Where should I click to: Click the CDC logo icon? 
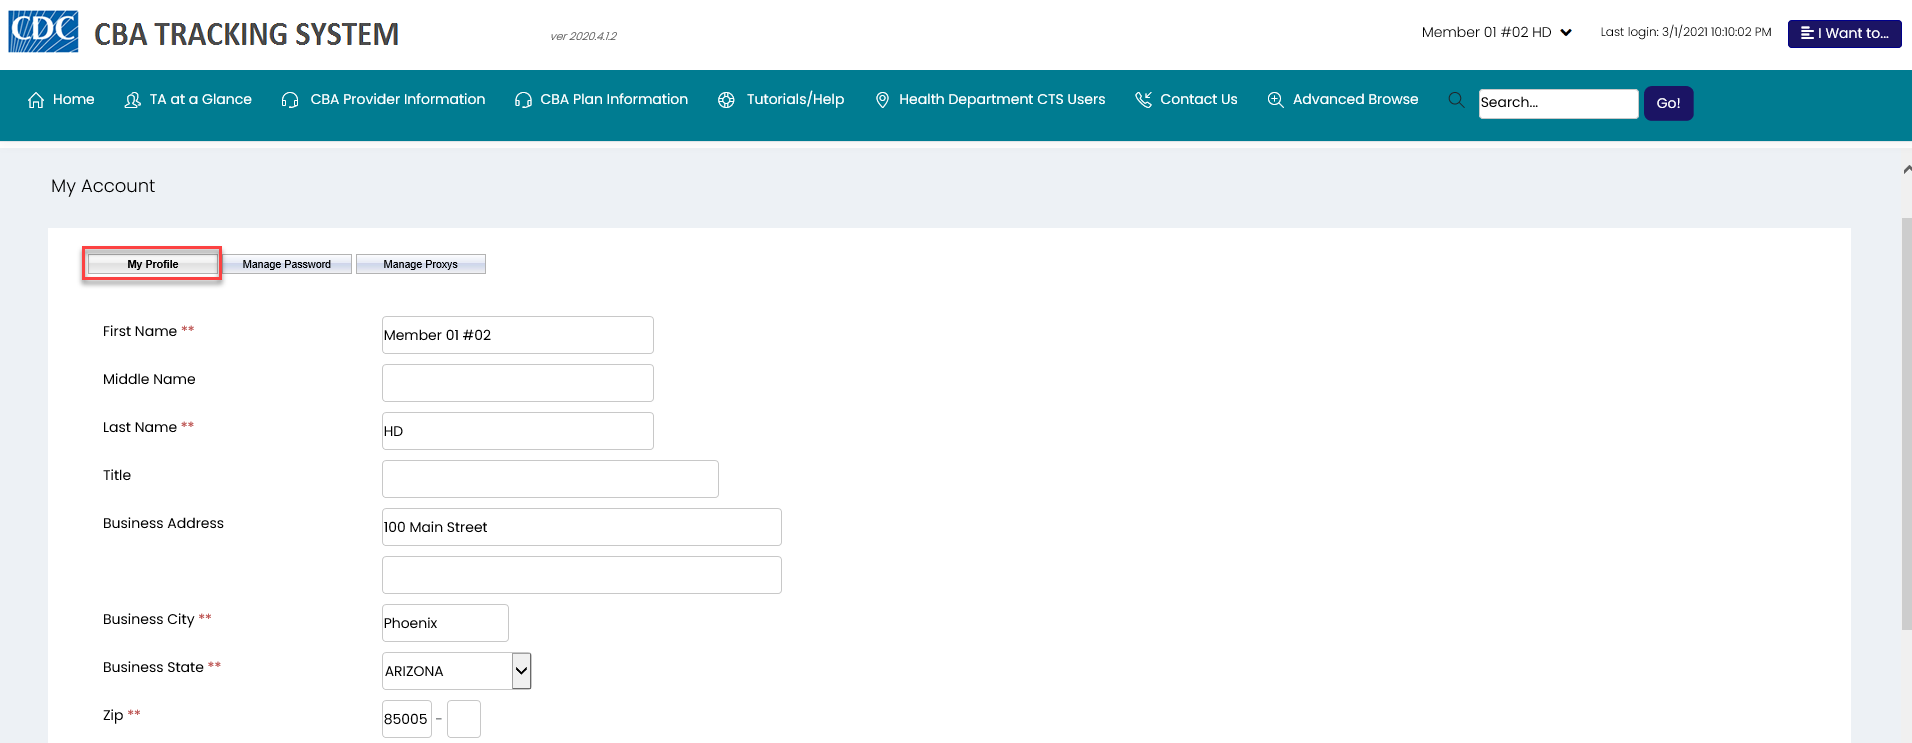click(43, 32)
